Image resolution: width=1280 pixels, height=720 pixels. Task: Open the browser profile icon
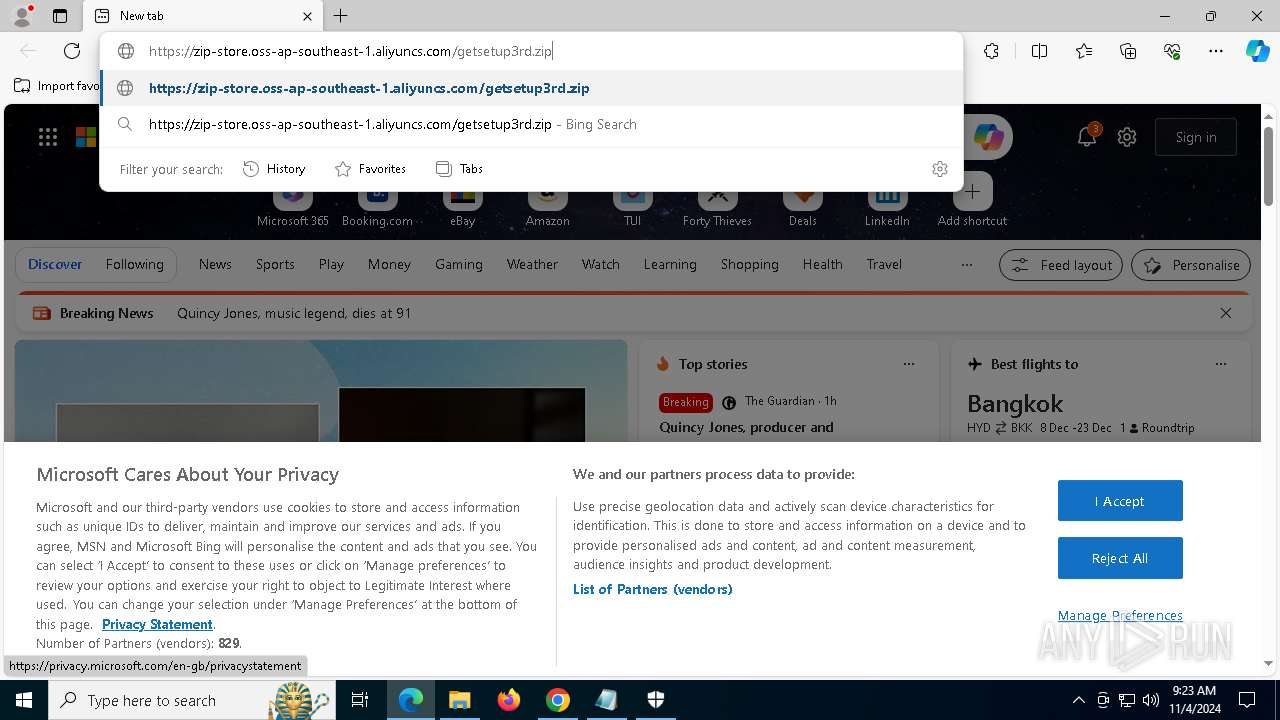[x=21, y=16]
